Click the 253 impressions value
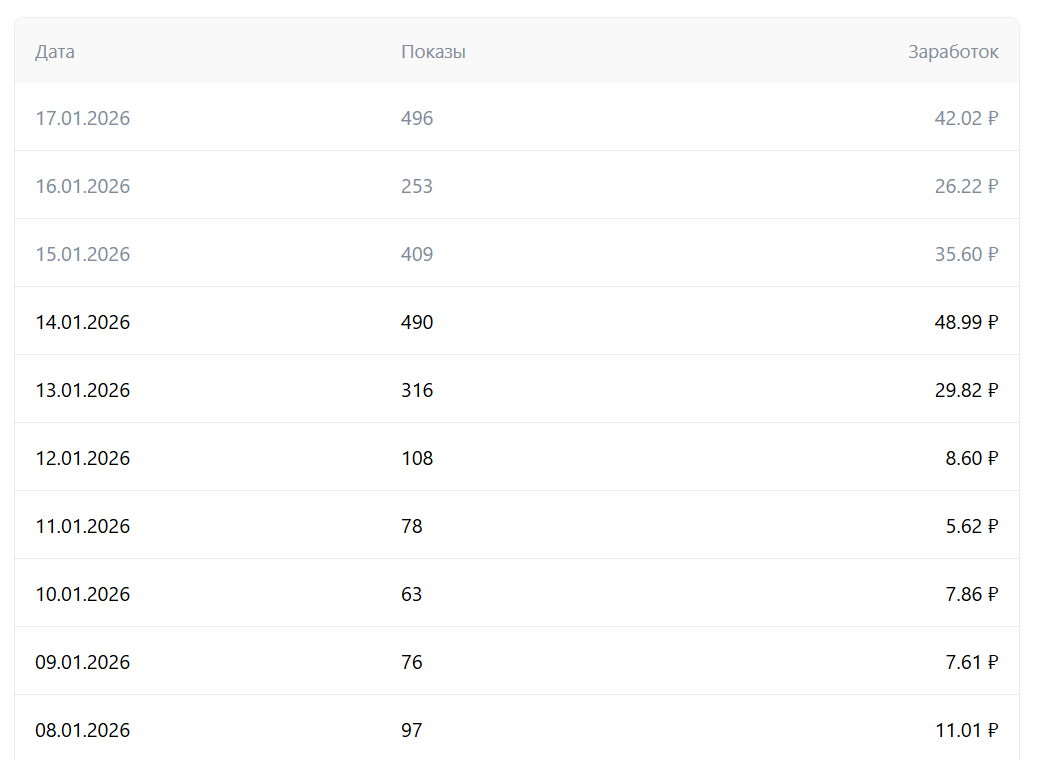Viewport: 1044px width, 761px height. click(417, 186)
